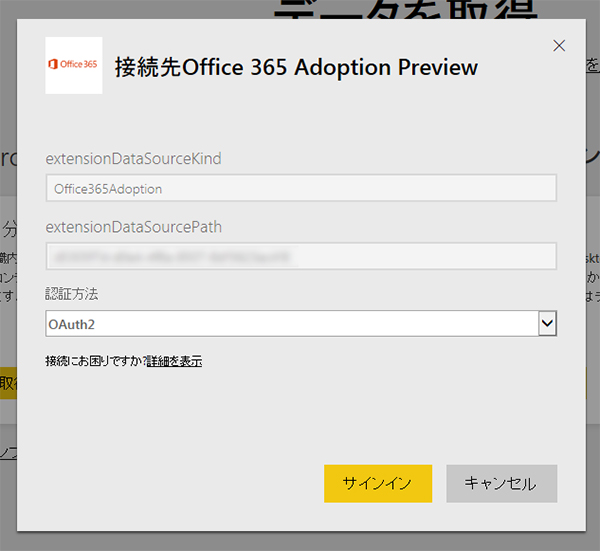Image resolution: width=600 pixels, height=551 pixels.
Task: Click the yellow サインイン button
Action: click(x=378, y=483)
